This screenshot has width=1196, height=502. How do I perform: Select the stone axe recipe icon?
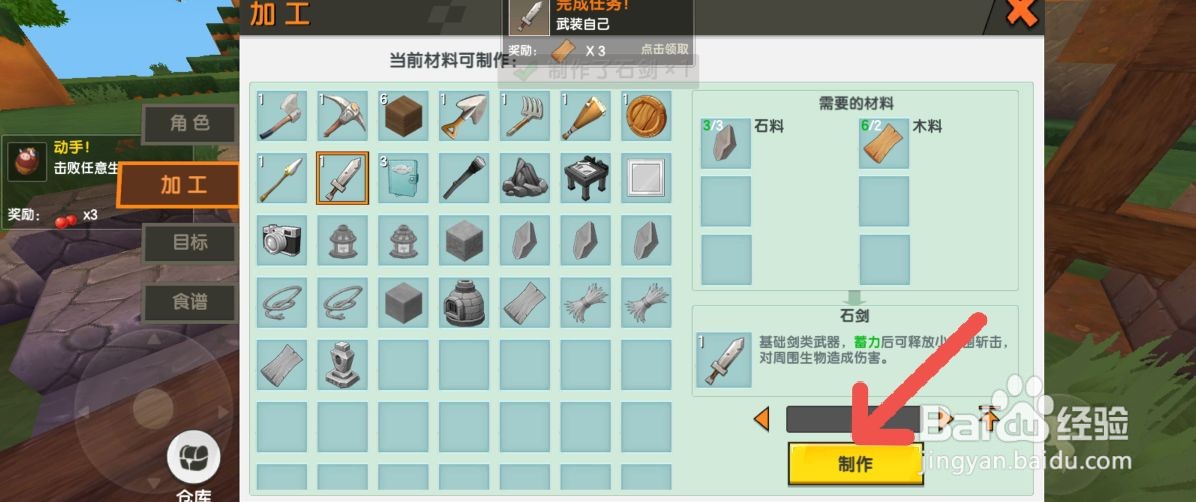point(281,116)
